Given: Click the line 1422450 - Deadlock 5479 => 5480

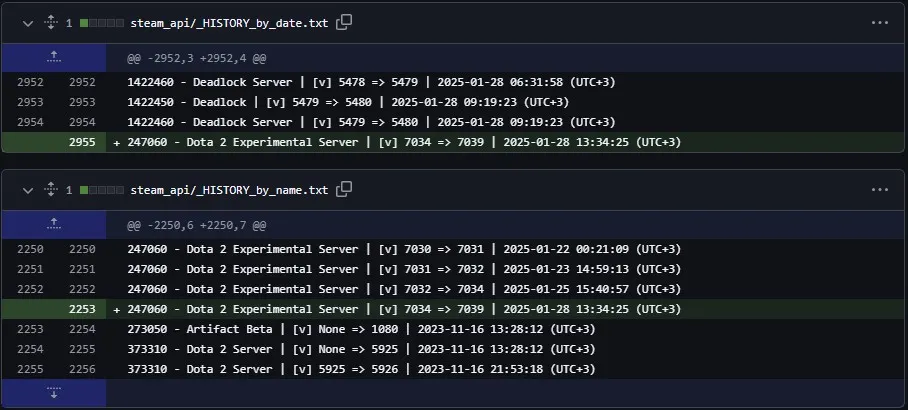Looking at the screenshot, I should coord(348,102).
